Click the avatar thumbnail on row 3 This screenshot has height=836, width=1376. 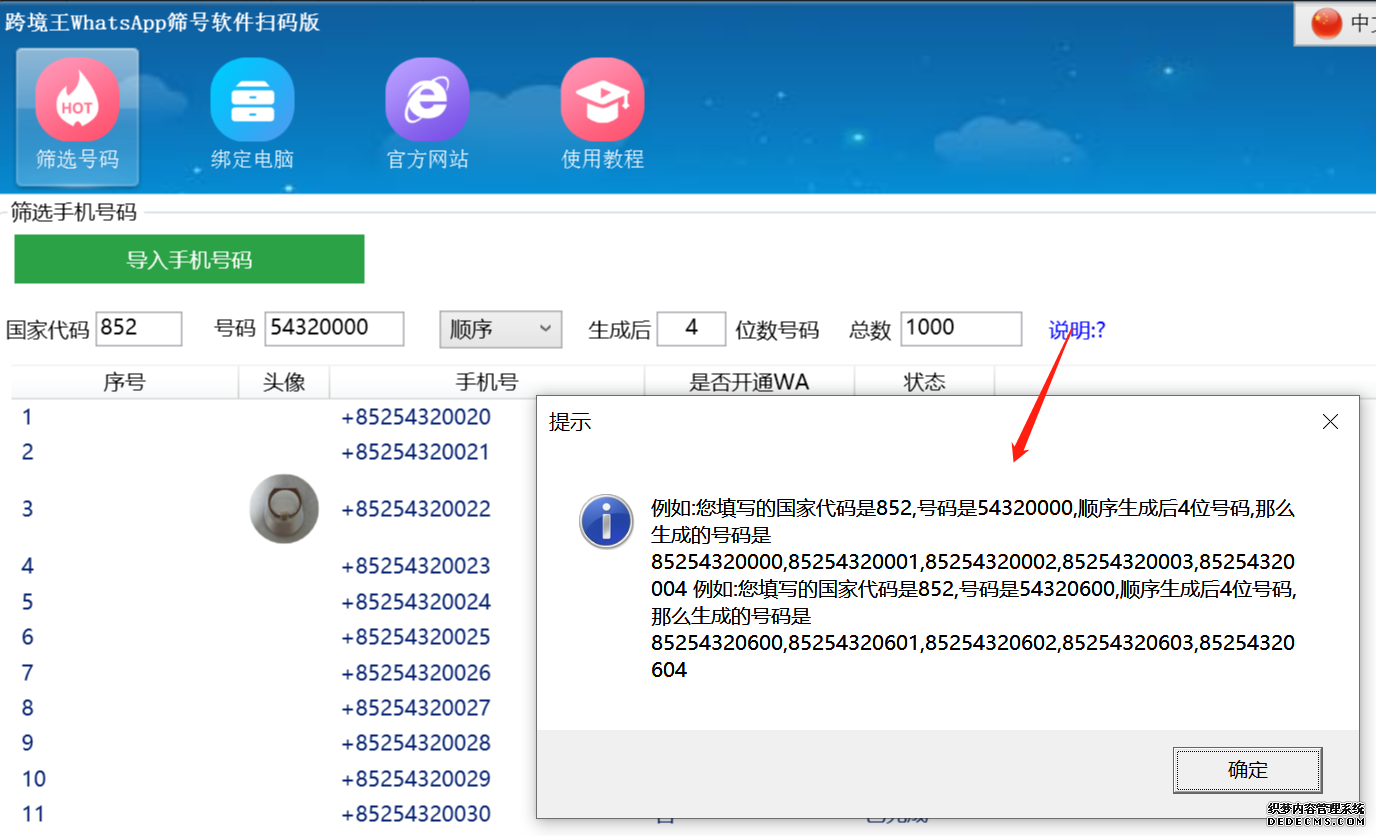click(x=284, y=508)
